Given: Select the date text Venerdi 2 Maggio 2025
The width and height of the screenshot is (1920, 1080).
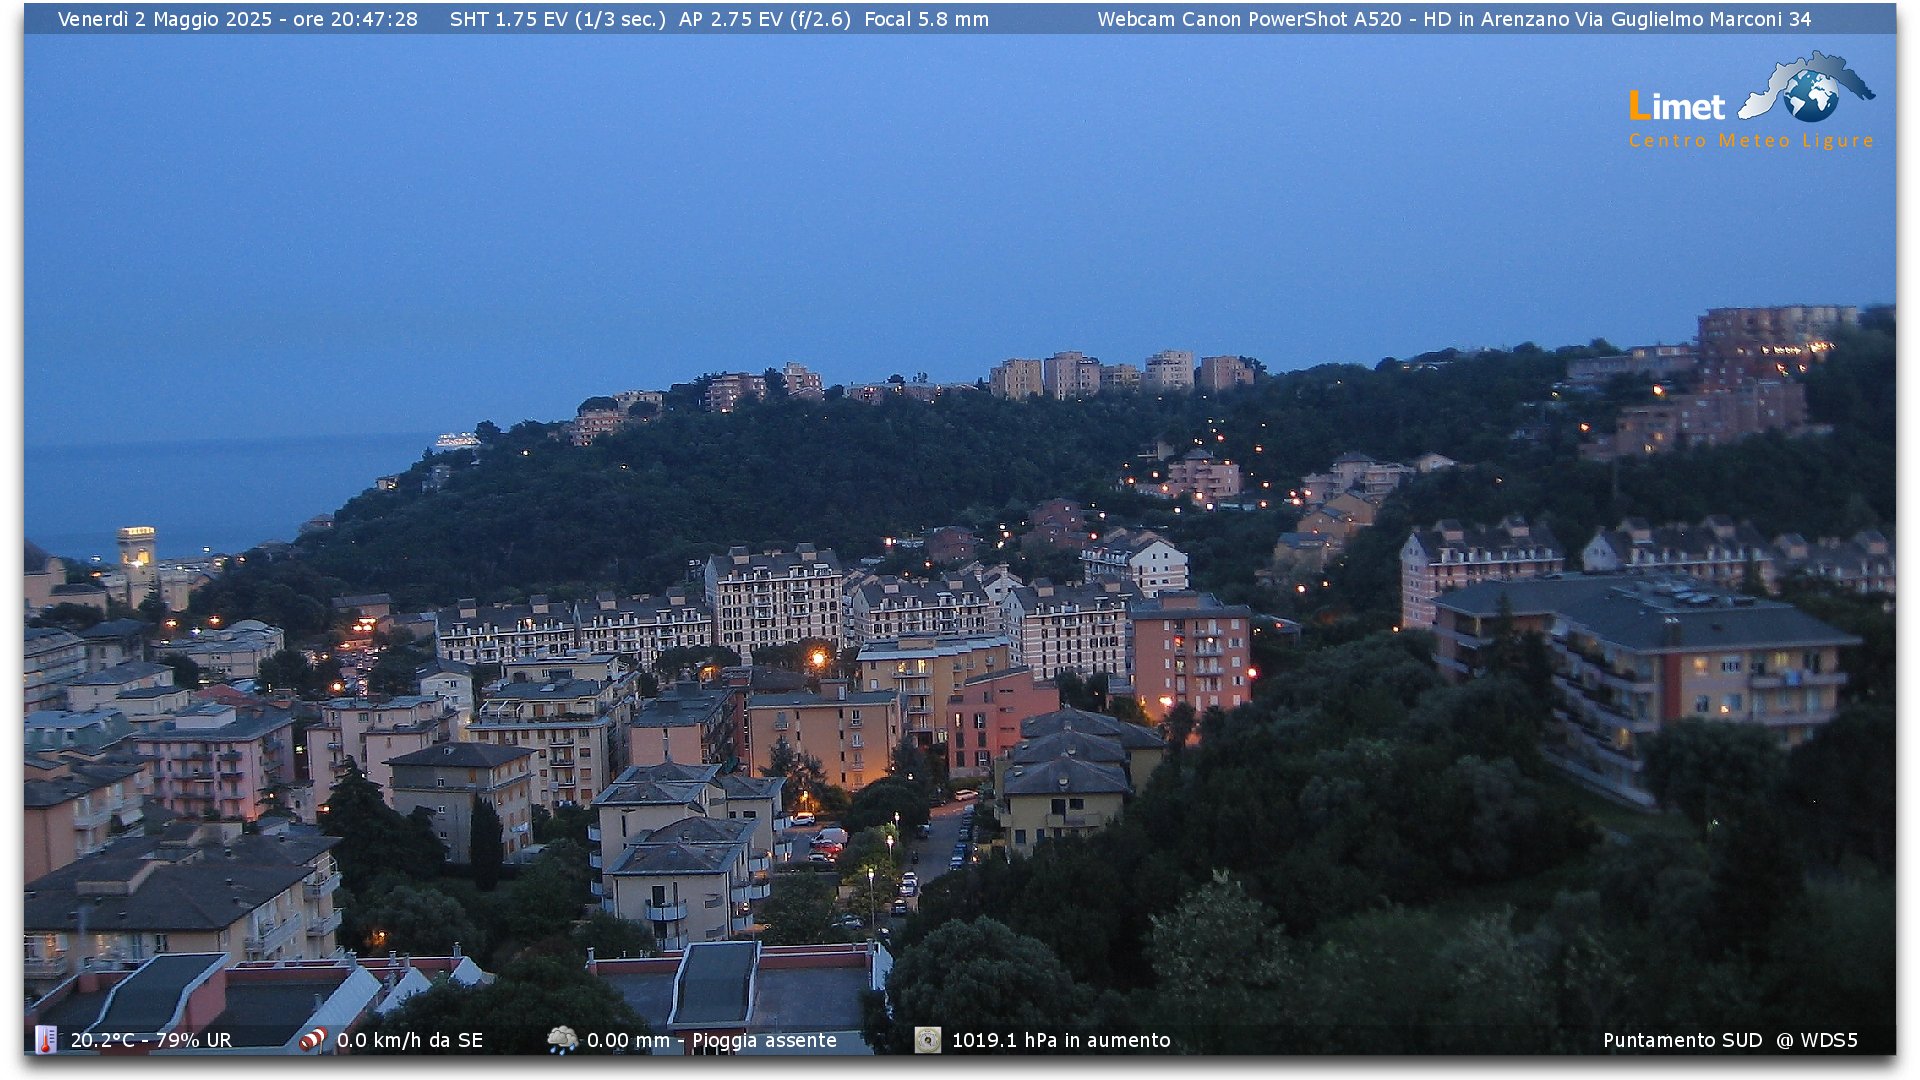Looking at the screenshot, I should (x=165, y=19).
